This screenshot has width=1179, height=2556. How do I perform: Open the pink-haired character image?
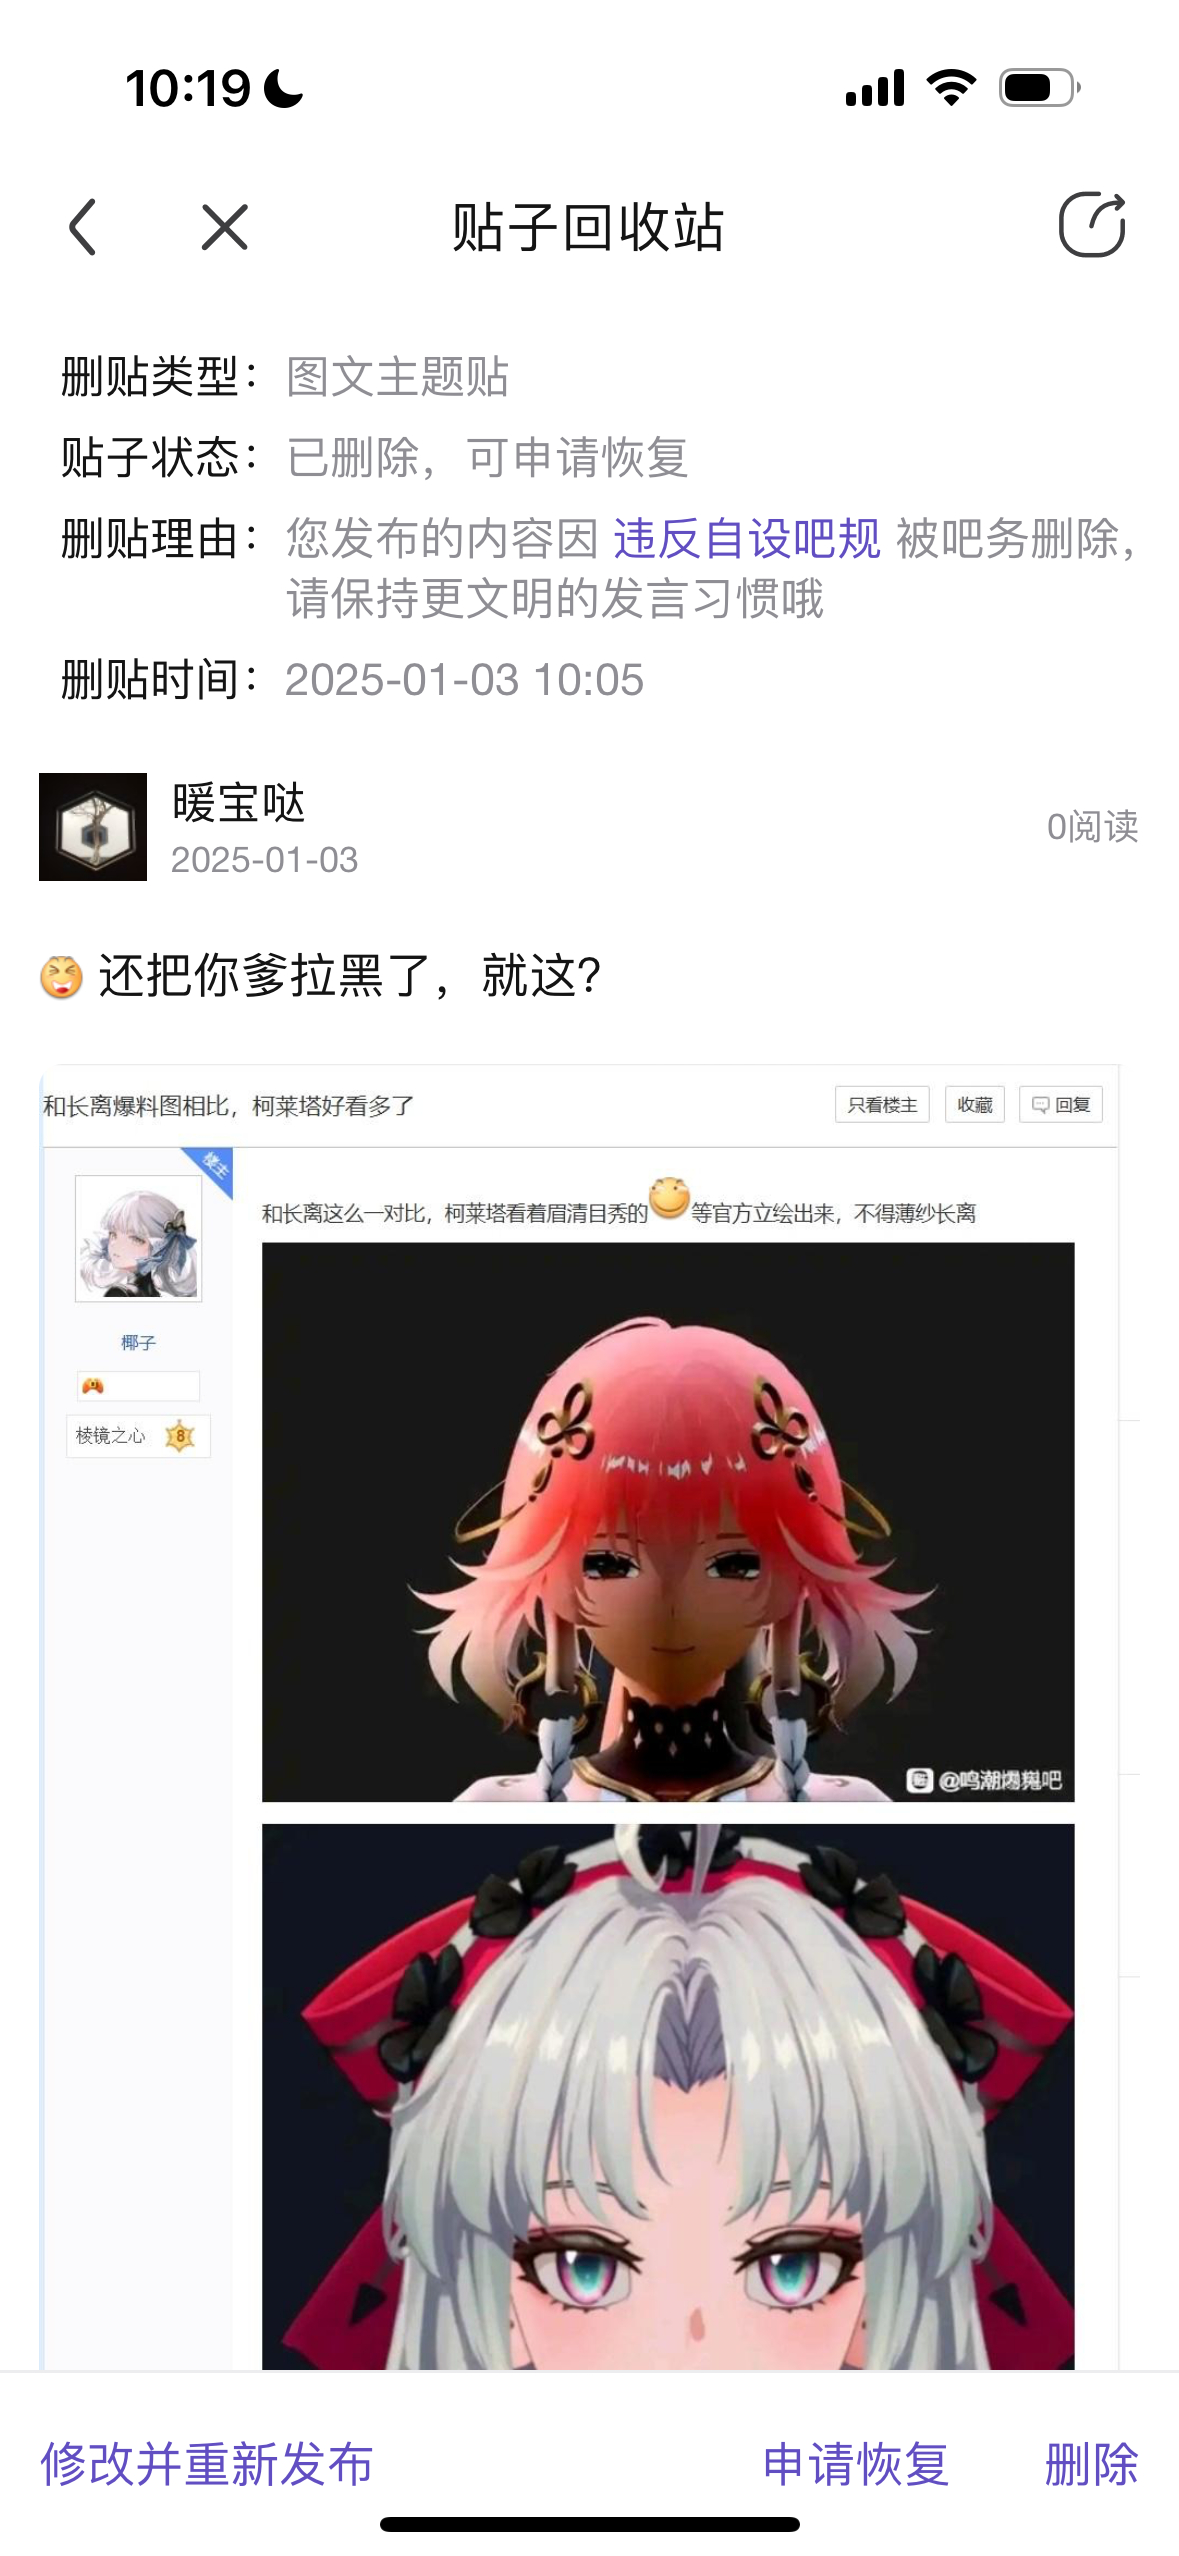tap(668, 1522)
